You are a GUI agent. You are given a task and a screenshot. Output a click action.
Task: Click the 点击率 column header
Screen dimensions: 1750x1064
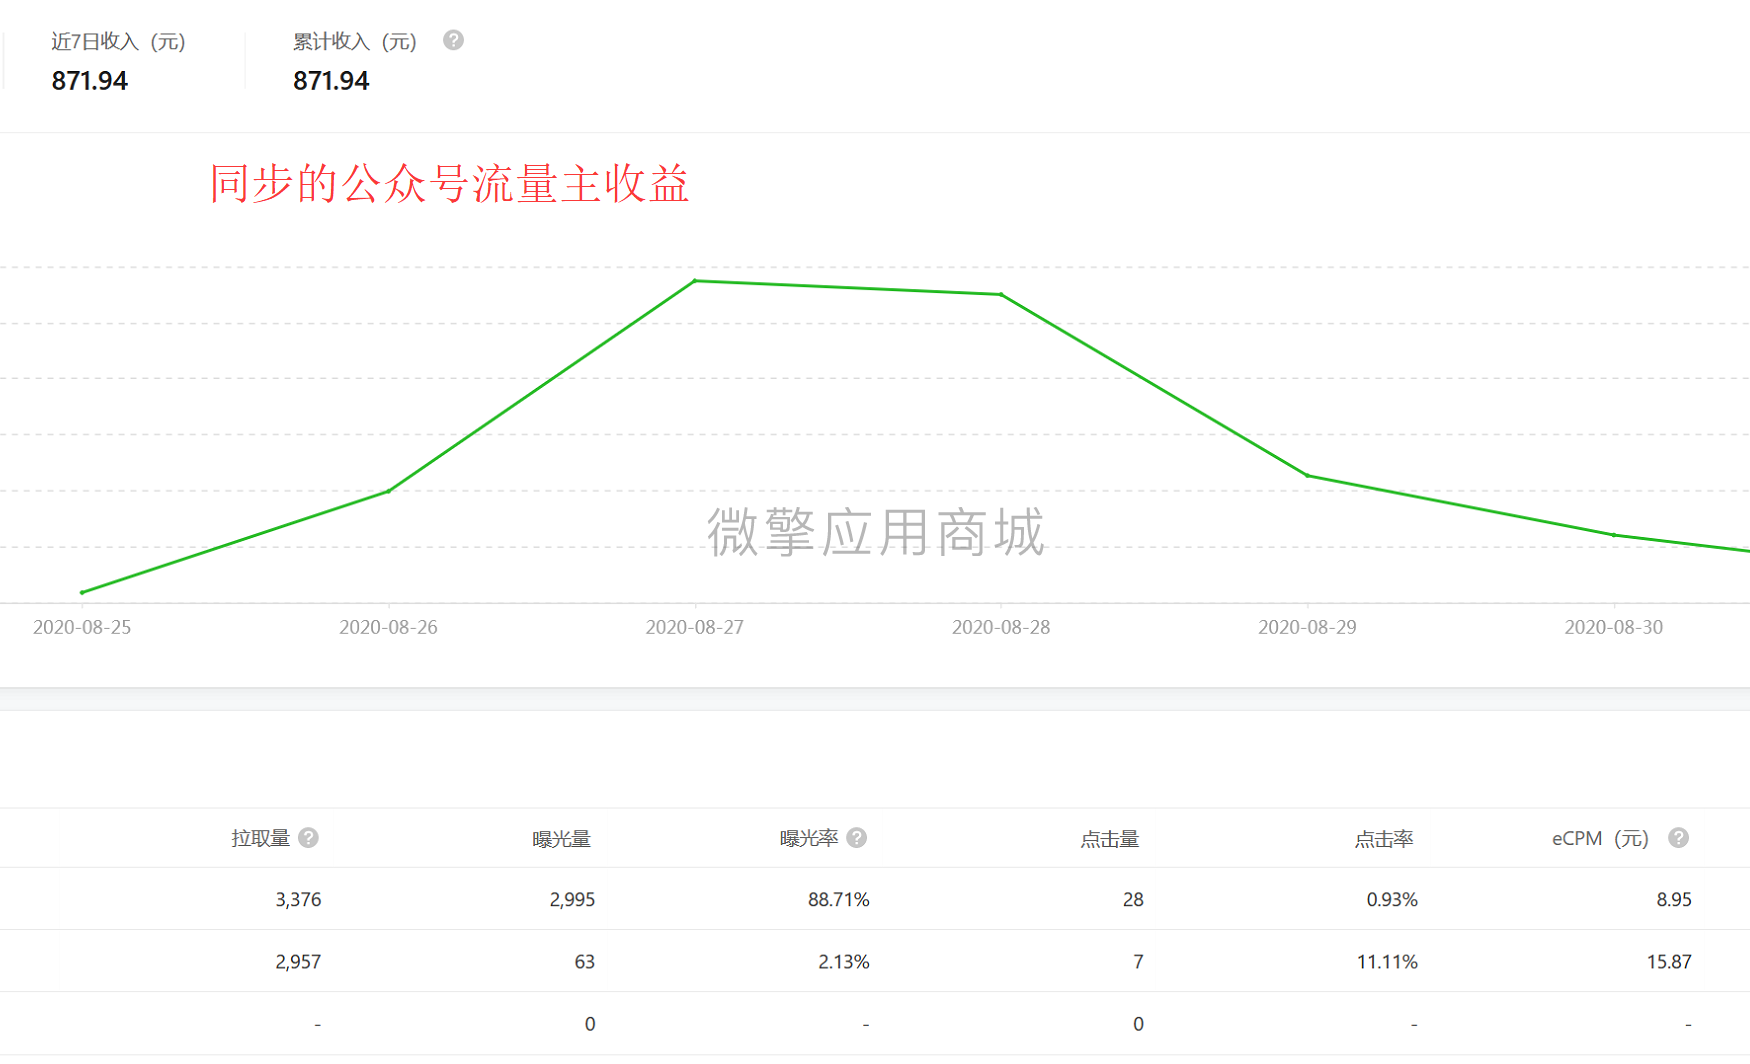click(x=1384, y=839)
